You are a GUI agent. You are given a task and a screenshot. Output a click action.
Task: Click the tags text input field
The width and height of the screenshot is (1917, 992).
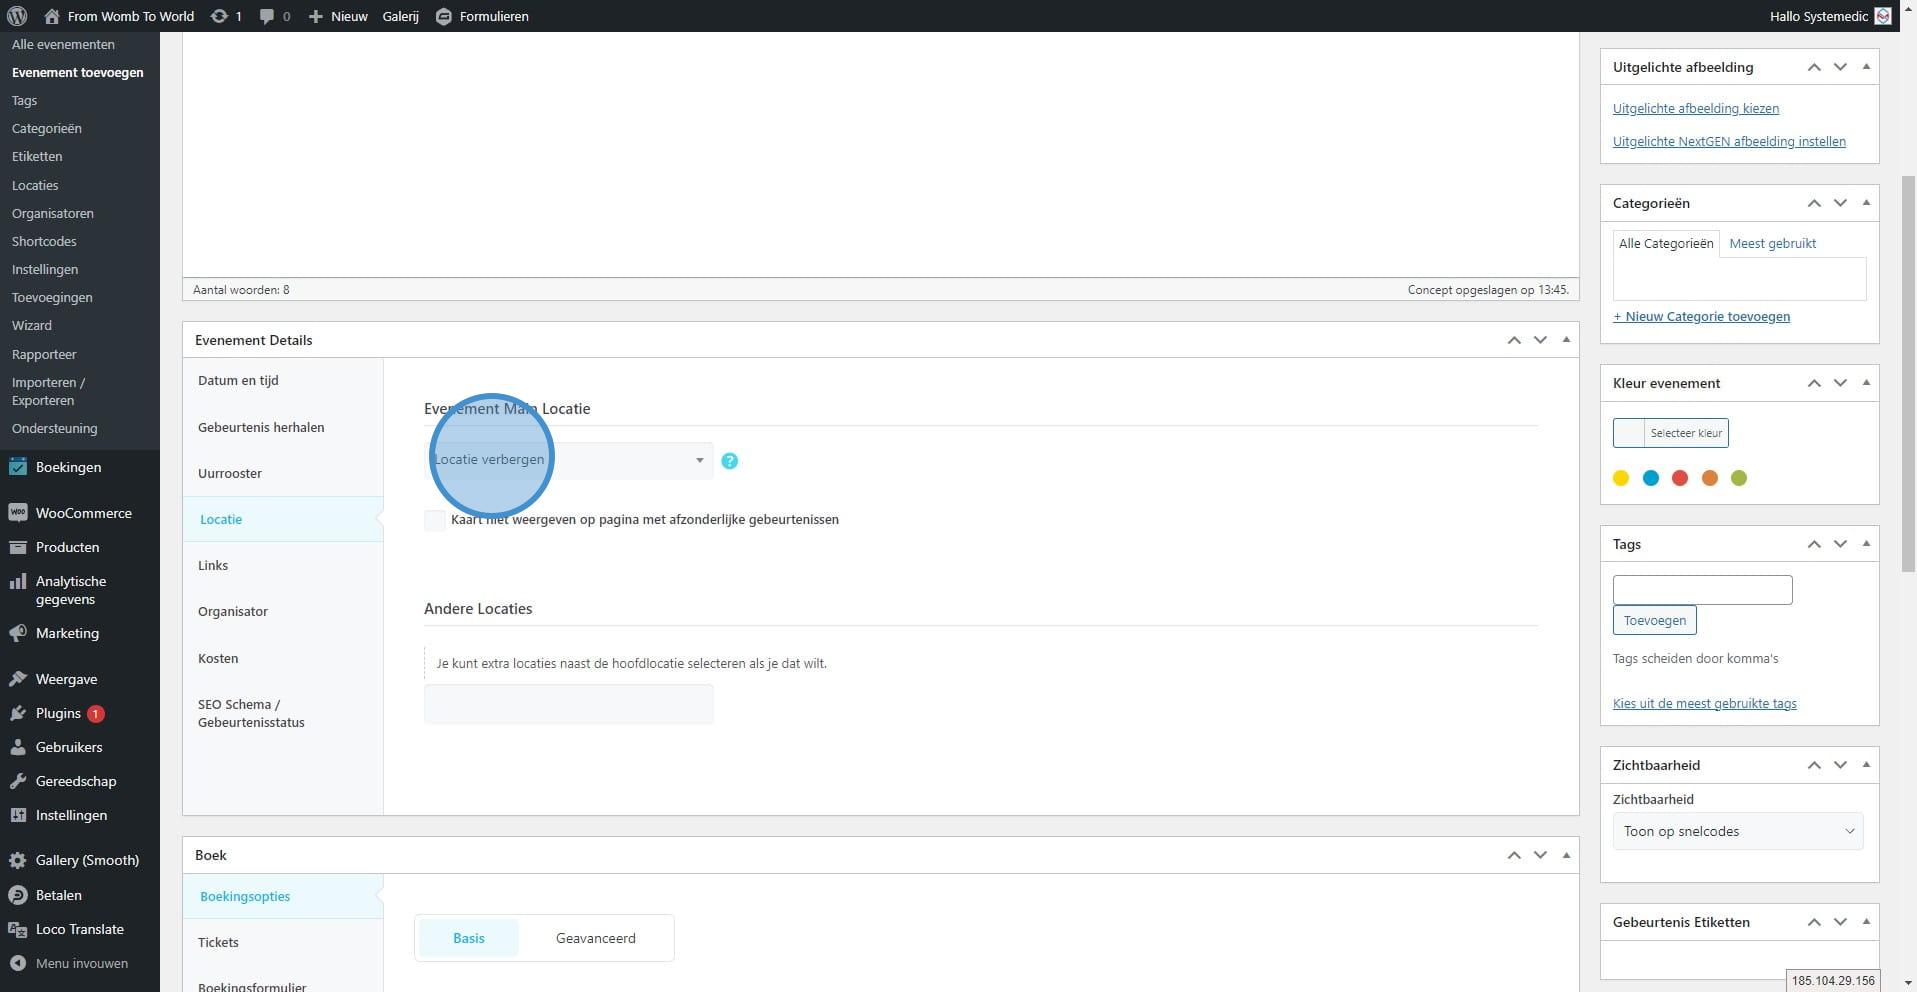(x=1702, y=590)
